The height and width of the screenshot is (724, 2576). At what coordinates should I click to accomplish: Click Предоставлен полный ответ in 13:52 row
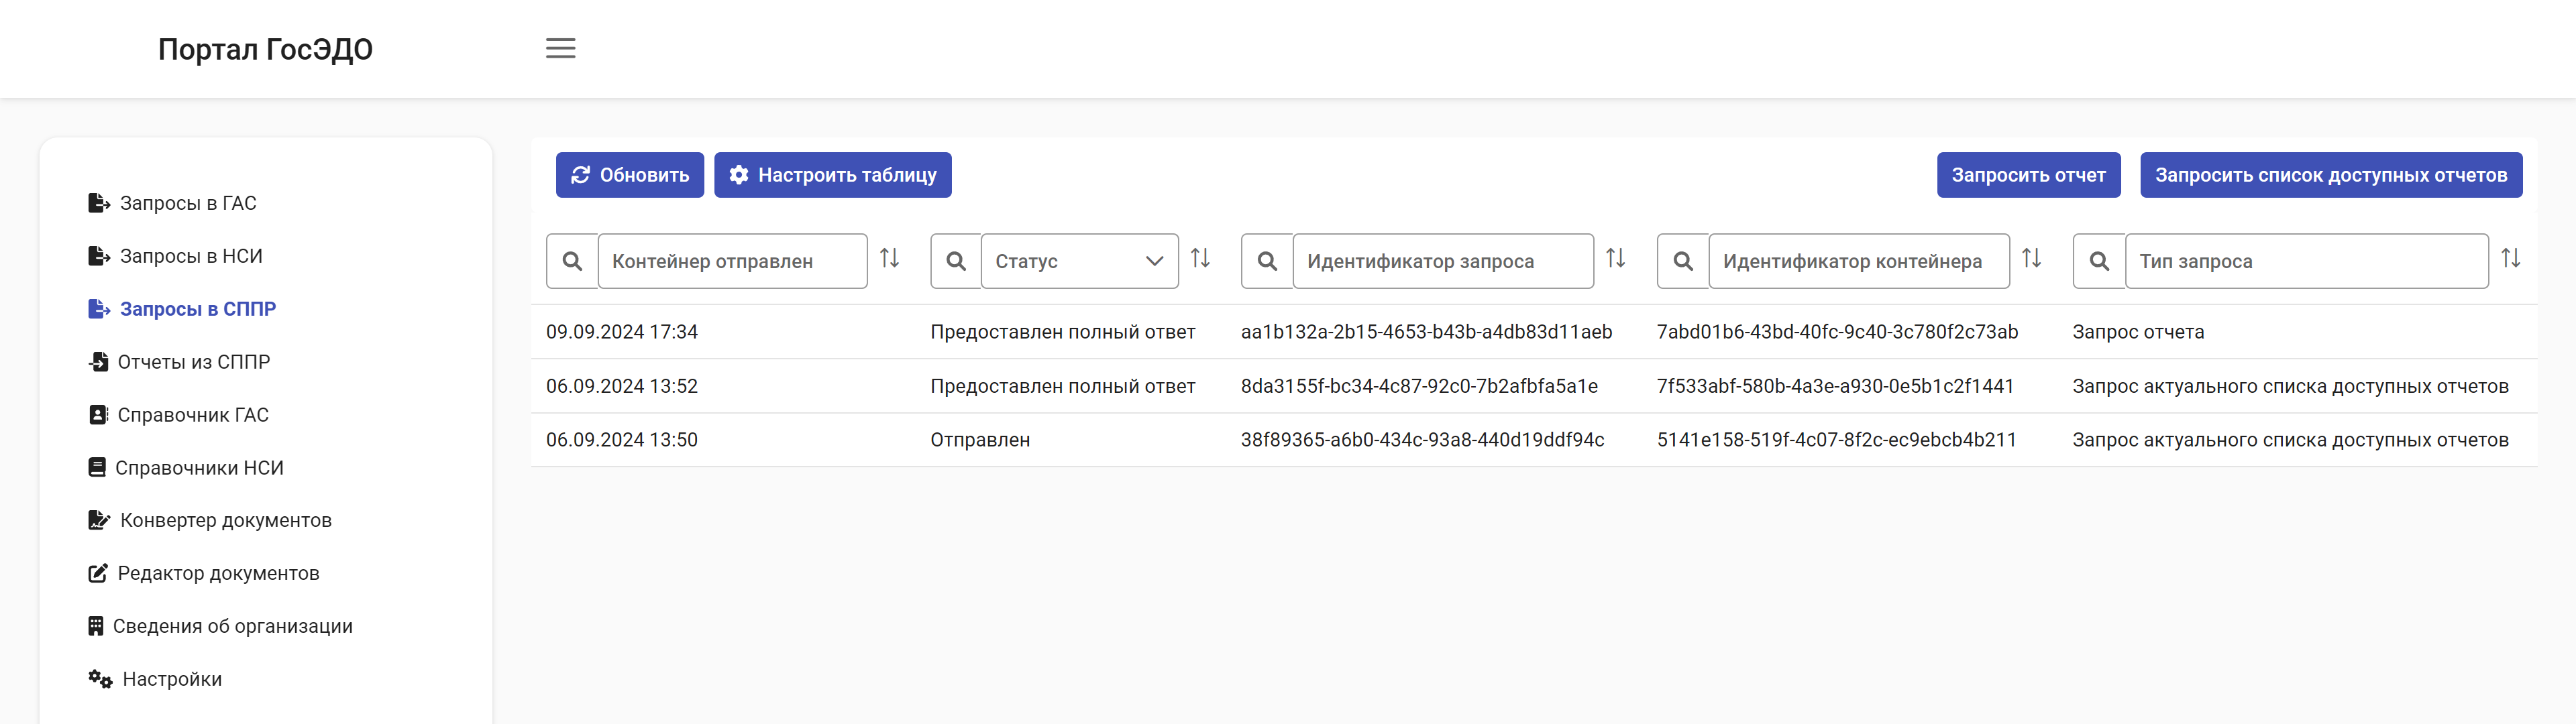click(1063, 386)
